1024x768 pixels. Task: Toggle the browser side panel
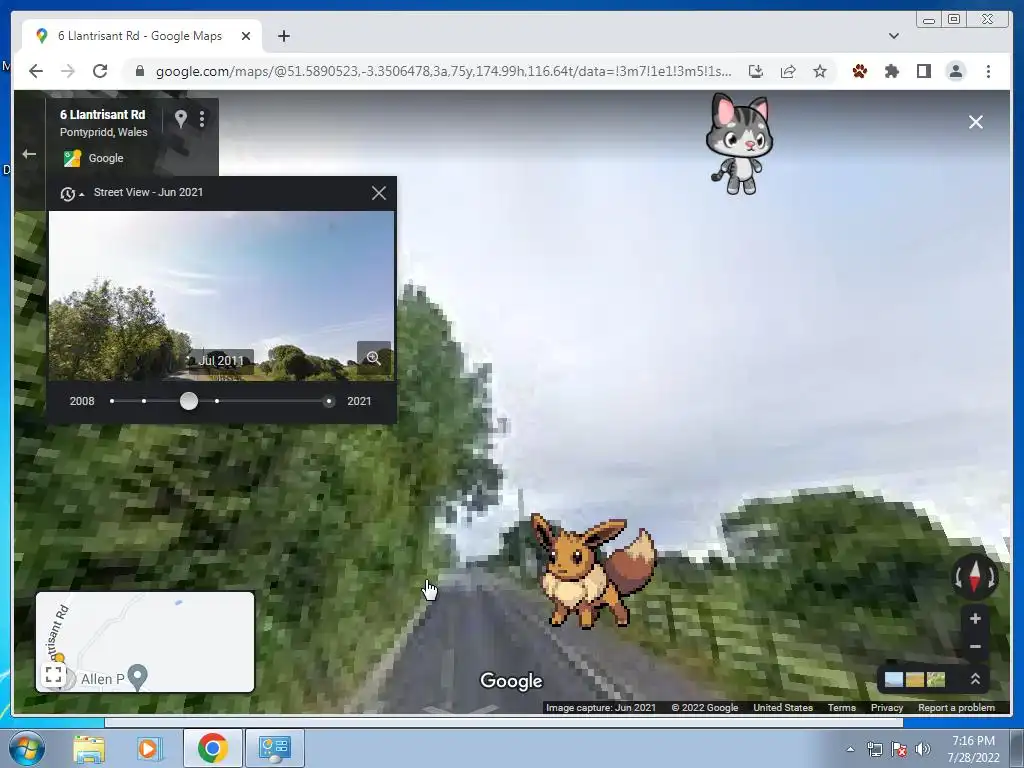923,71
